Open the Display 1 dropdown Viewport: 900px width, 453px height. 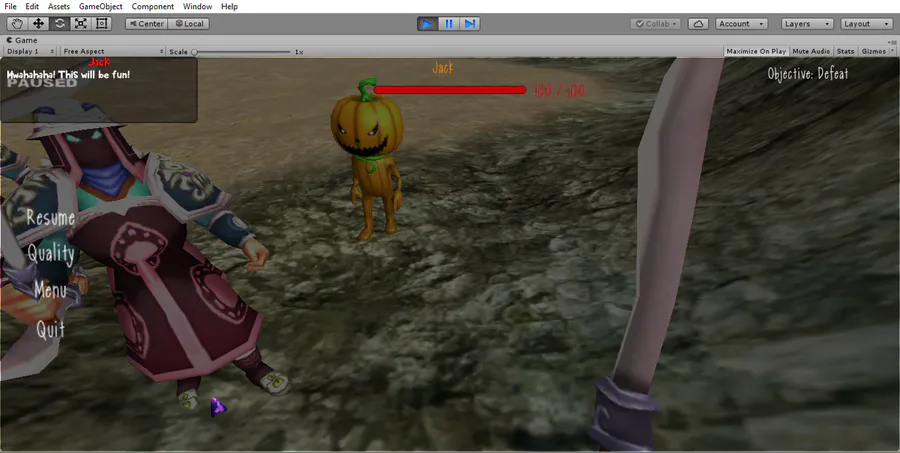[30, 51]
